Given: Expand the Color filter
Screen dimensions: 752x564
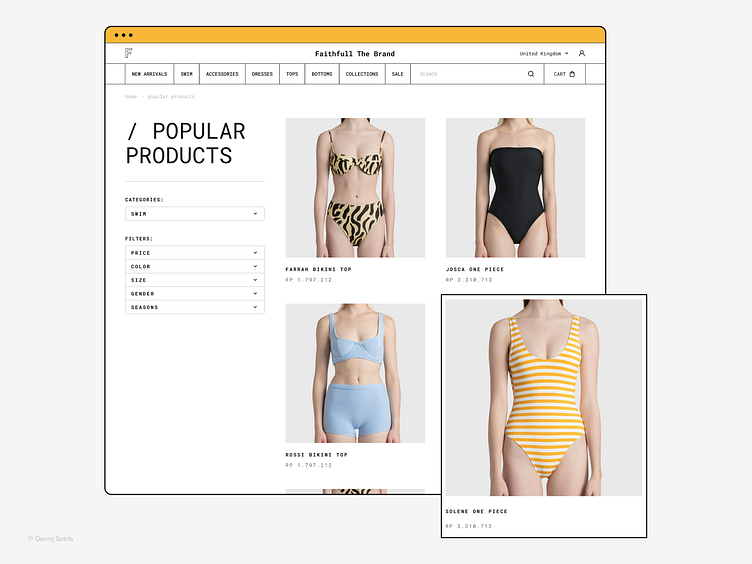Looking at the screenshot, I should coord(195,266).
